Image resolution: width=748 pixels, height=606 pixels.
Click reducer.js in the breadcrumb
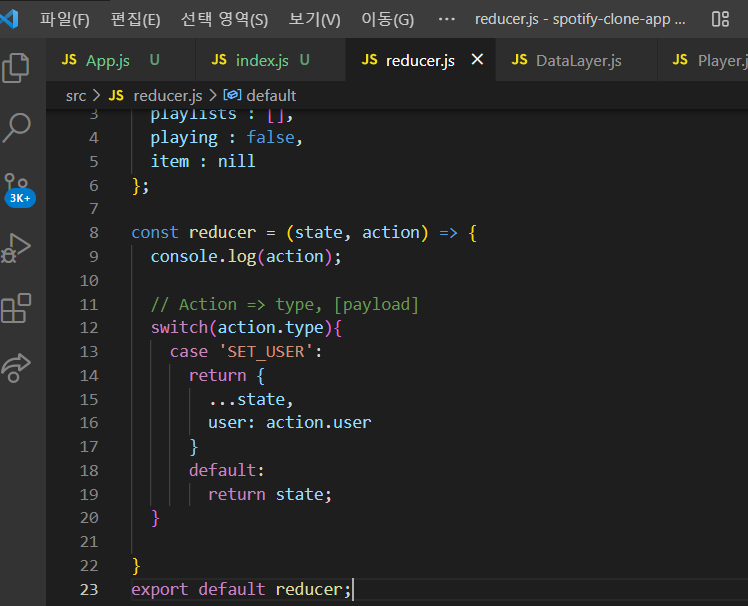pyautogui.click(x=168, y=96)
